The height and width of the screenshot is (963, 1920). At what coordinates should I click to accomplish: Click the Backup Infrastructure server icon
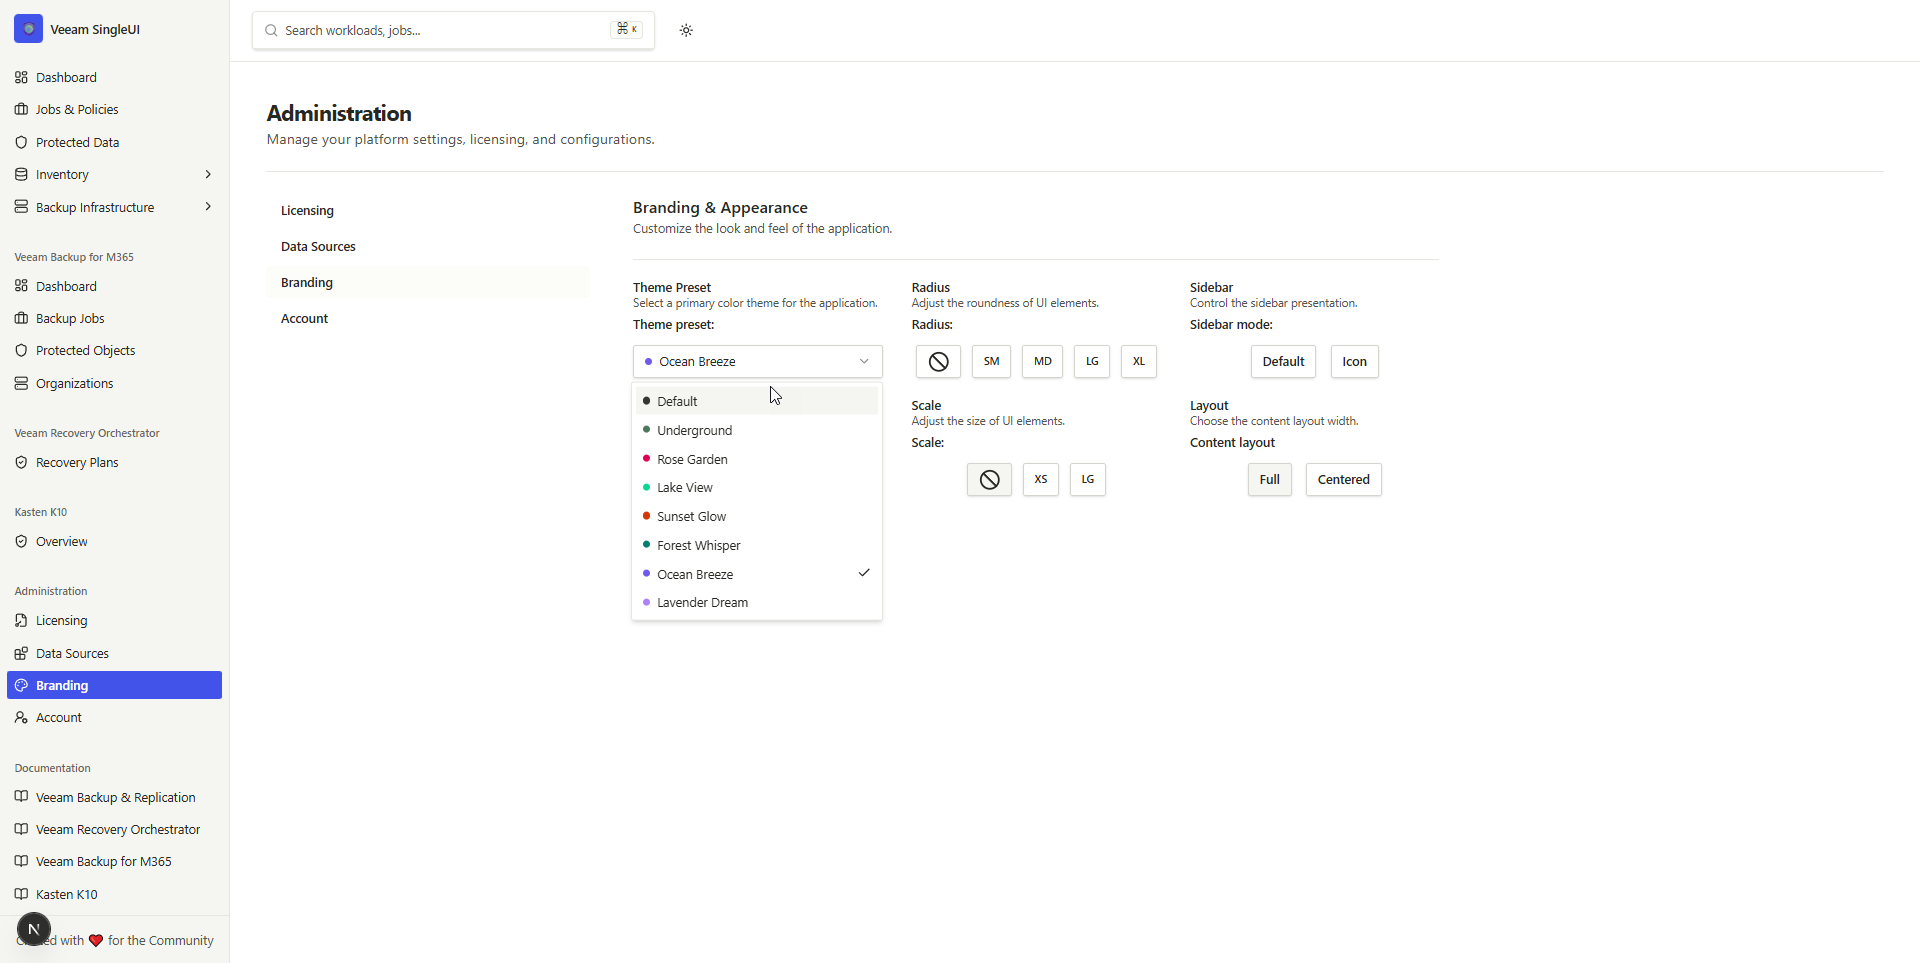click(21, 207)
